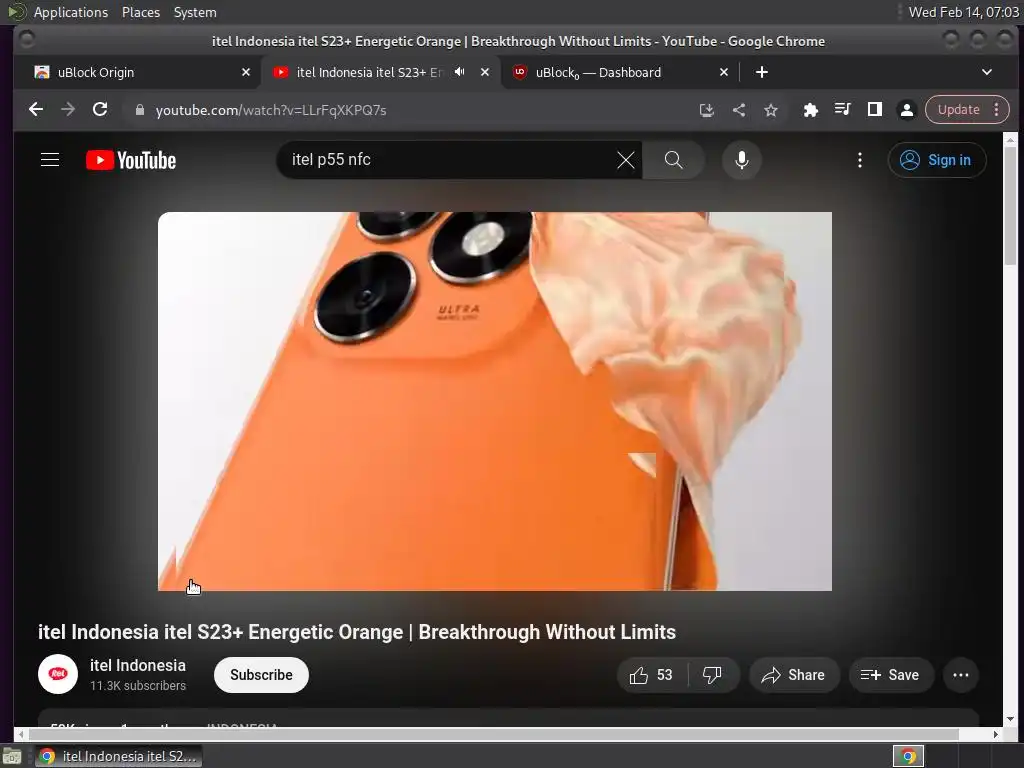Image resolution: width=1024 pixels, height=768 pixels.
Task: Open the Places menu
Action: coord(141,12)
